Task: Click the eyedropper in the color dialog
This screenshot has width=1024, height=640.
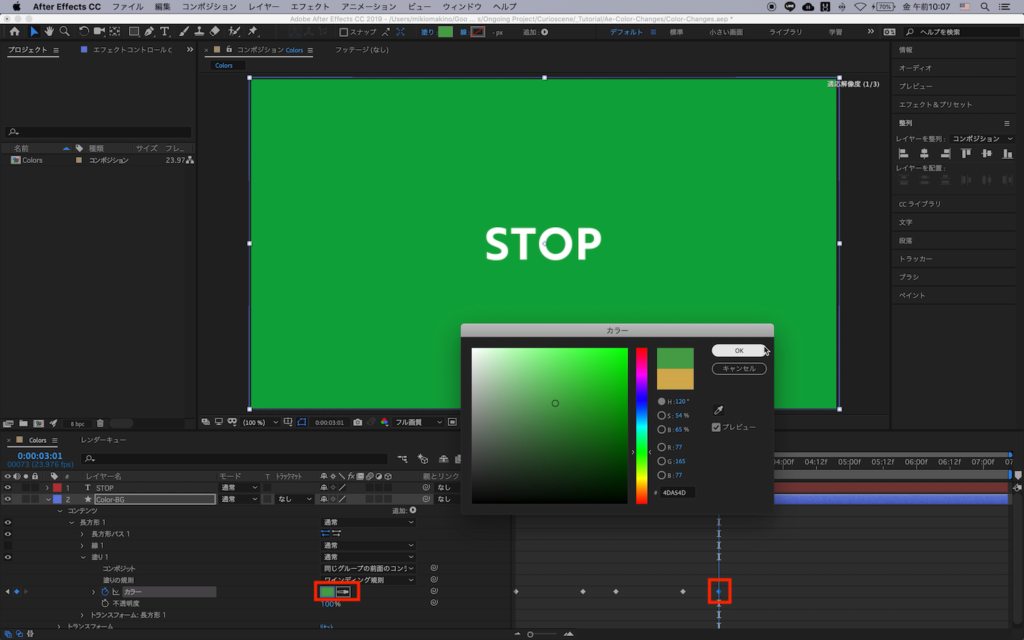Action: click(717, 410)
